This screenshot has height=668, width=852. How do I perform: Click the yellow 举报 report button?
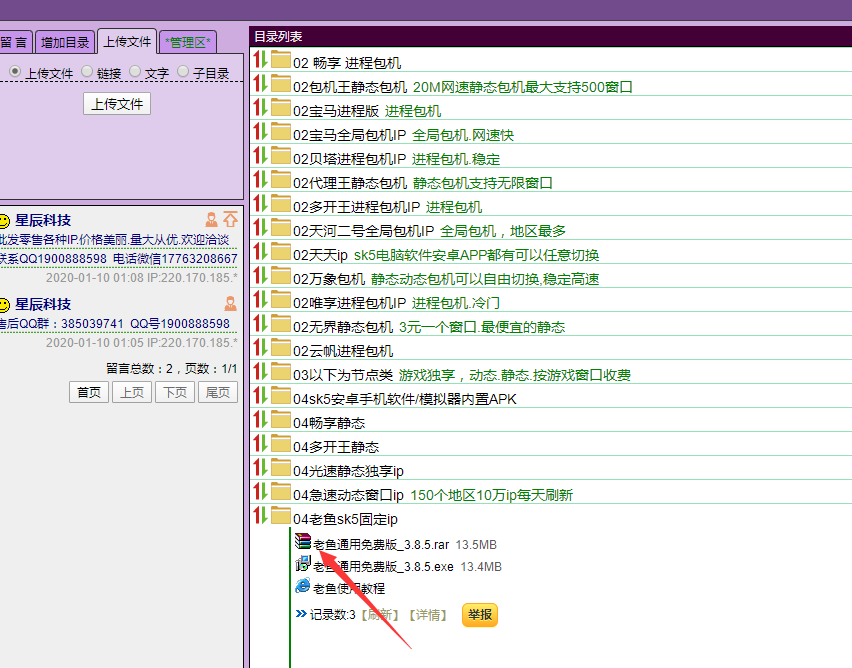(479, 615)
